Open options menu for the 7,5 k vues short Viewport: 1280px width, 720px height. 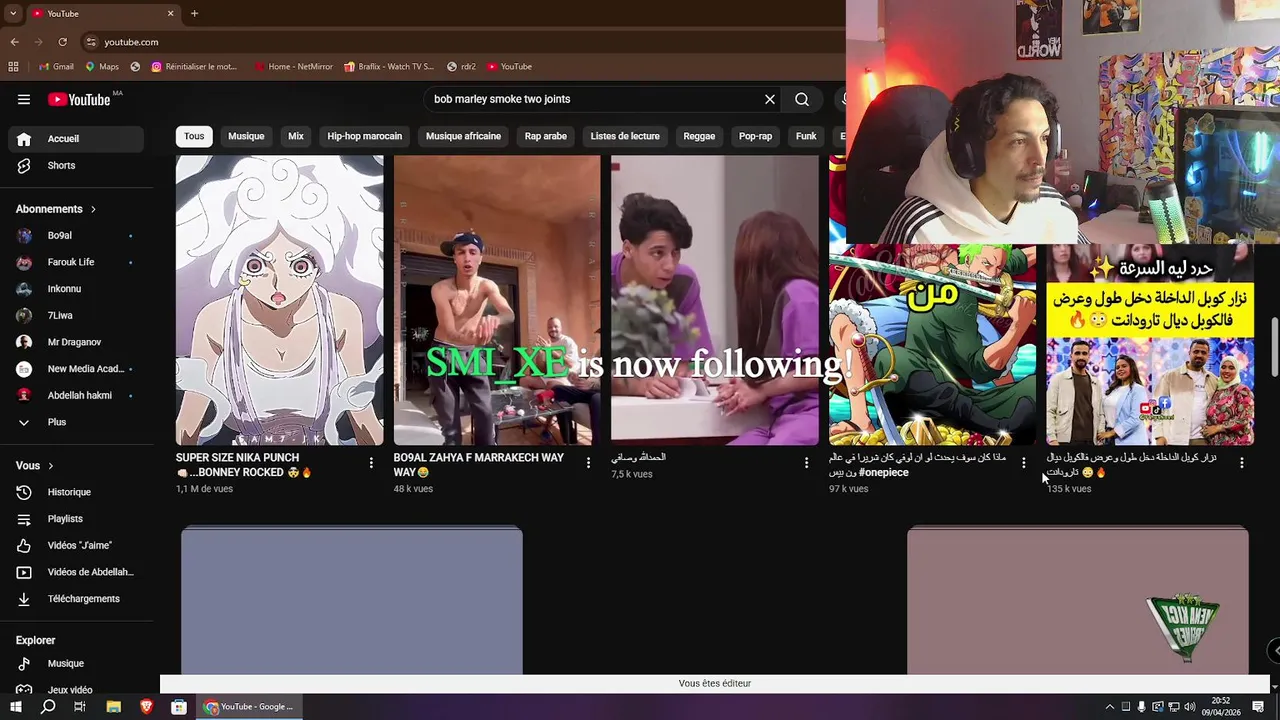pyautogui.click(x=806, y=463)
